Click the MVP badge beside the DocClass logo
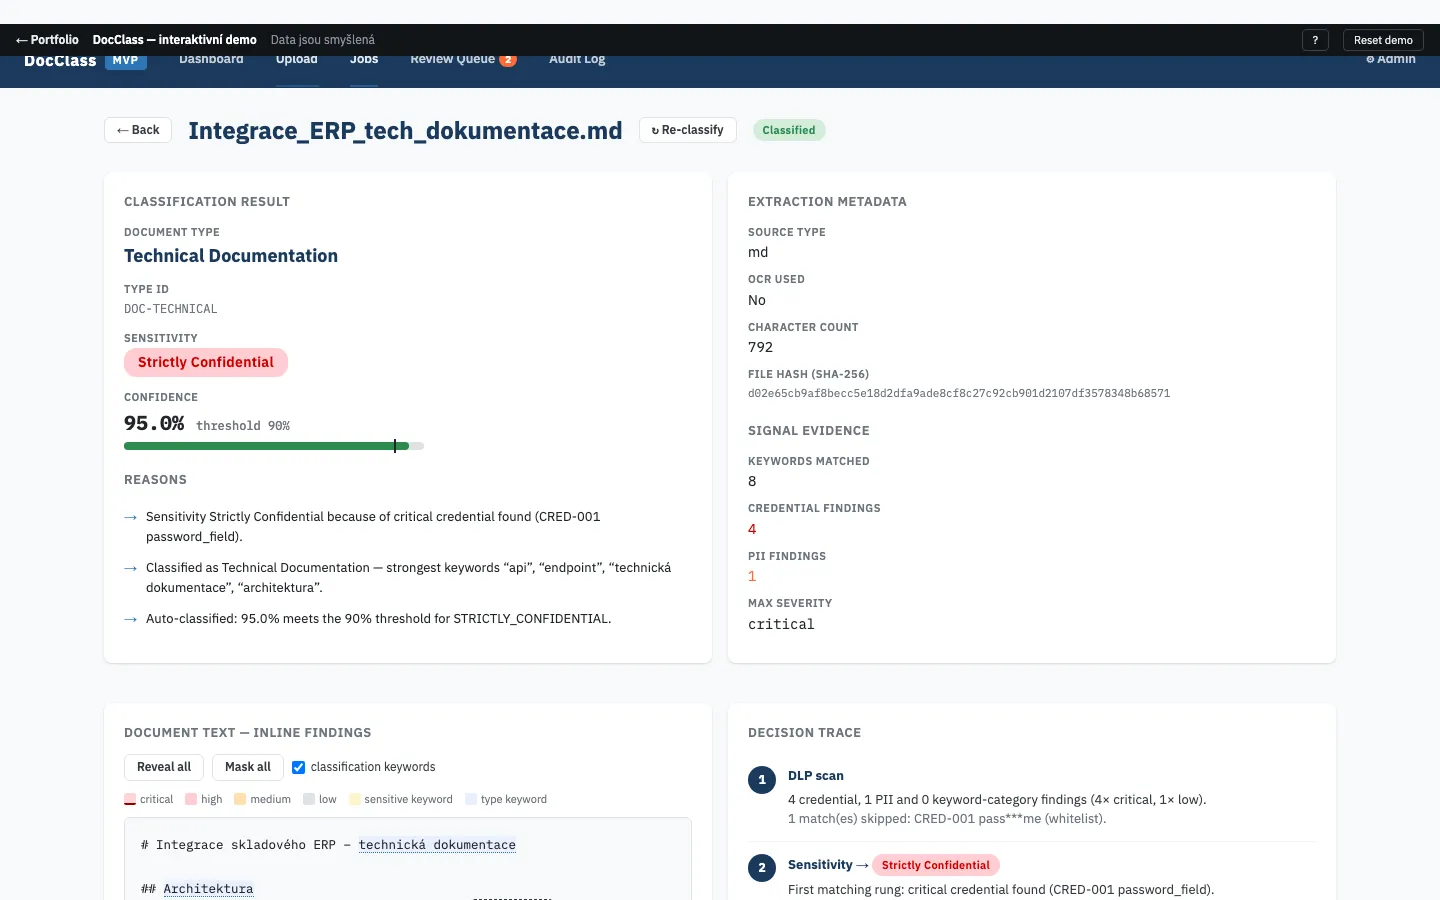 click(126, 61)
